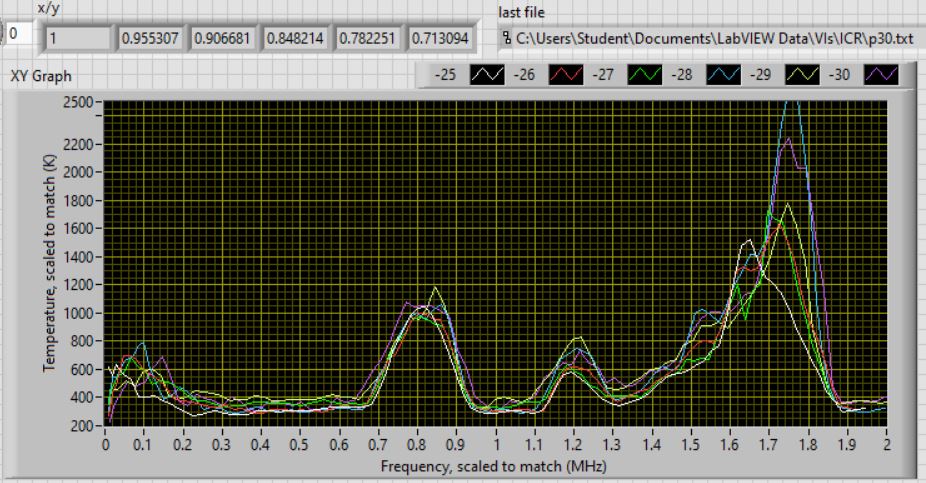This screenshot has height=483, width=926.
Task: Click the frequency axis end value 2
Action: pyautogui.click(x=886, y=444)
